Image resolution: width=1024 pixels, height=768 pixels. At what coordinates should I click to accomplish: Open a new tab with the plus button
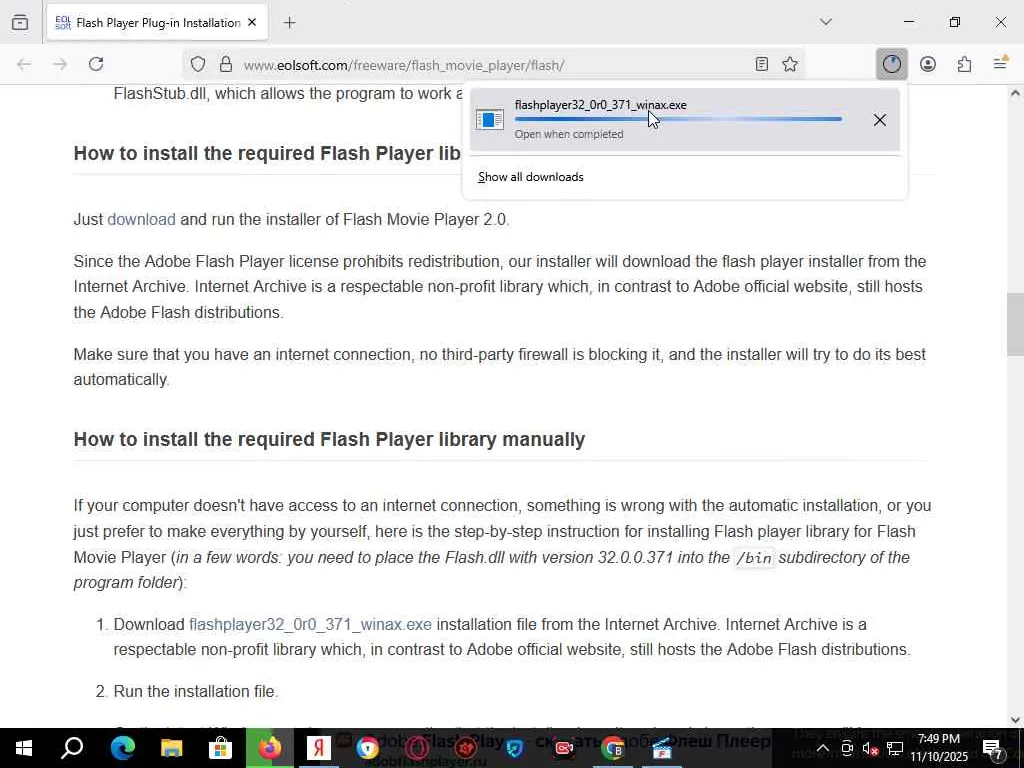pyautogui.click(x=289, y=22)
